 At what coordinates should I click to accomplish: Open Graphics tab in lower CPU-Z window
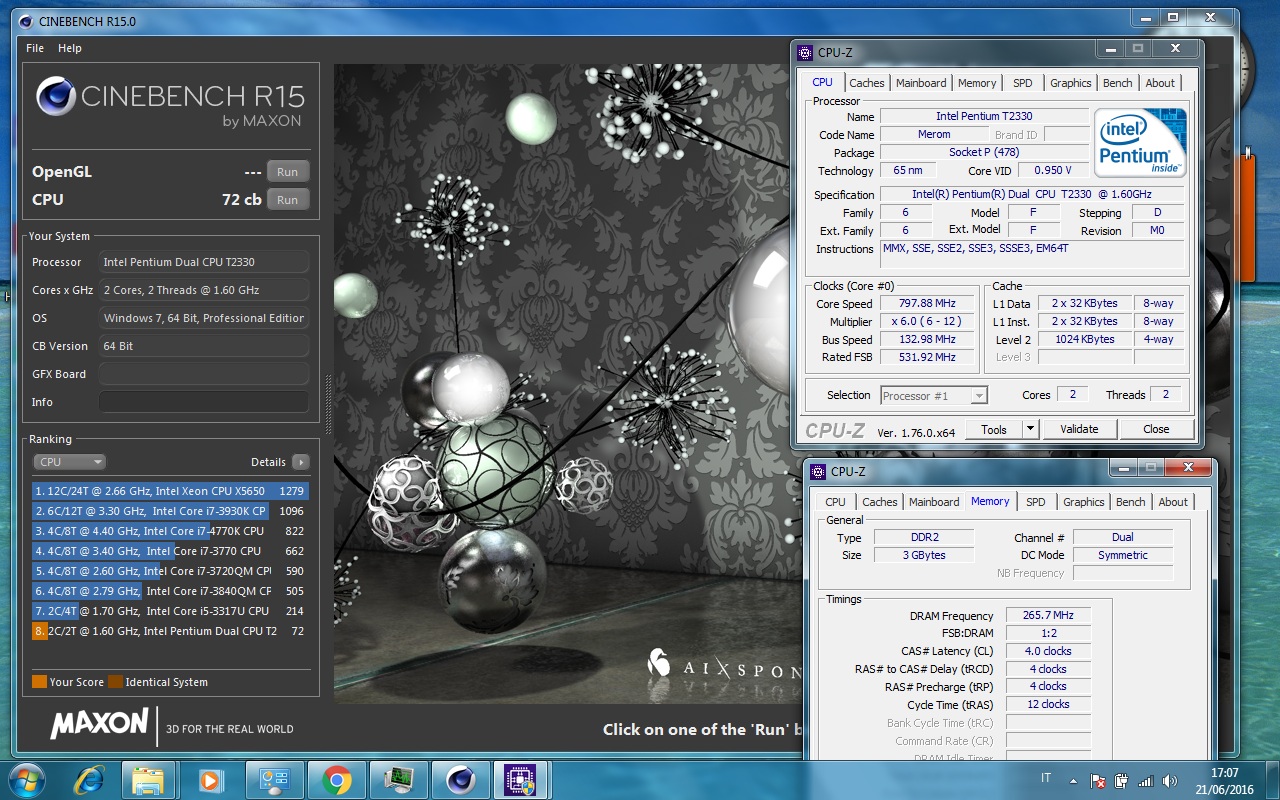pyautogui.click(x=1084, y=502)
